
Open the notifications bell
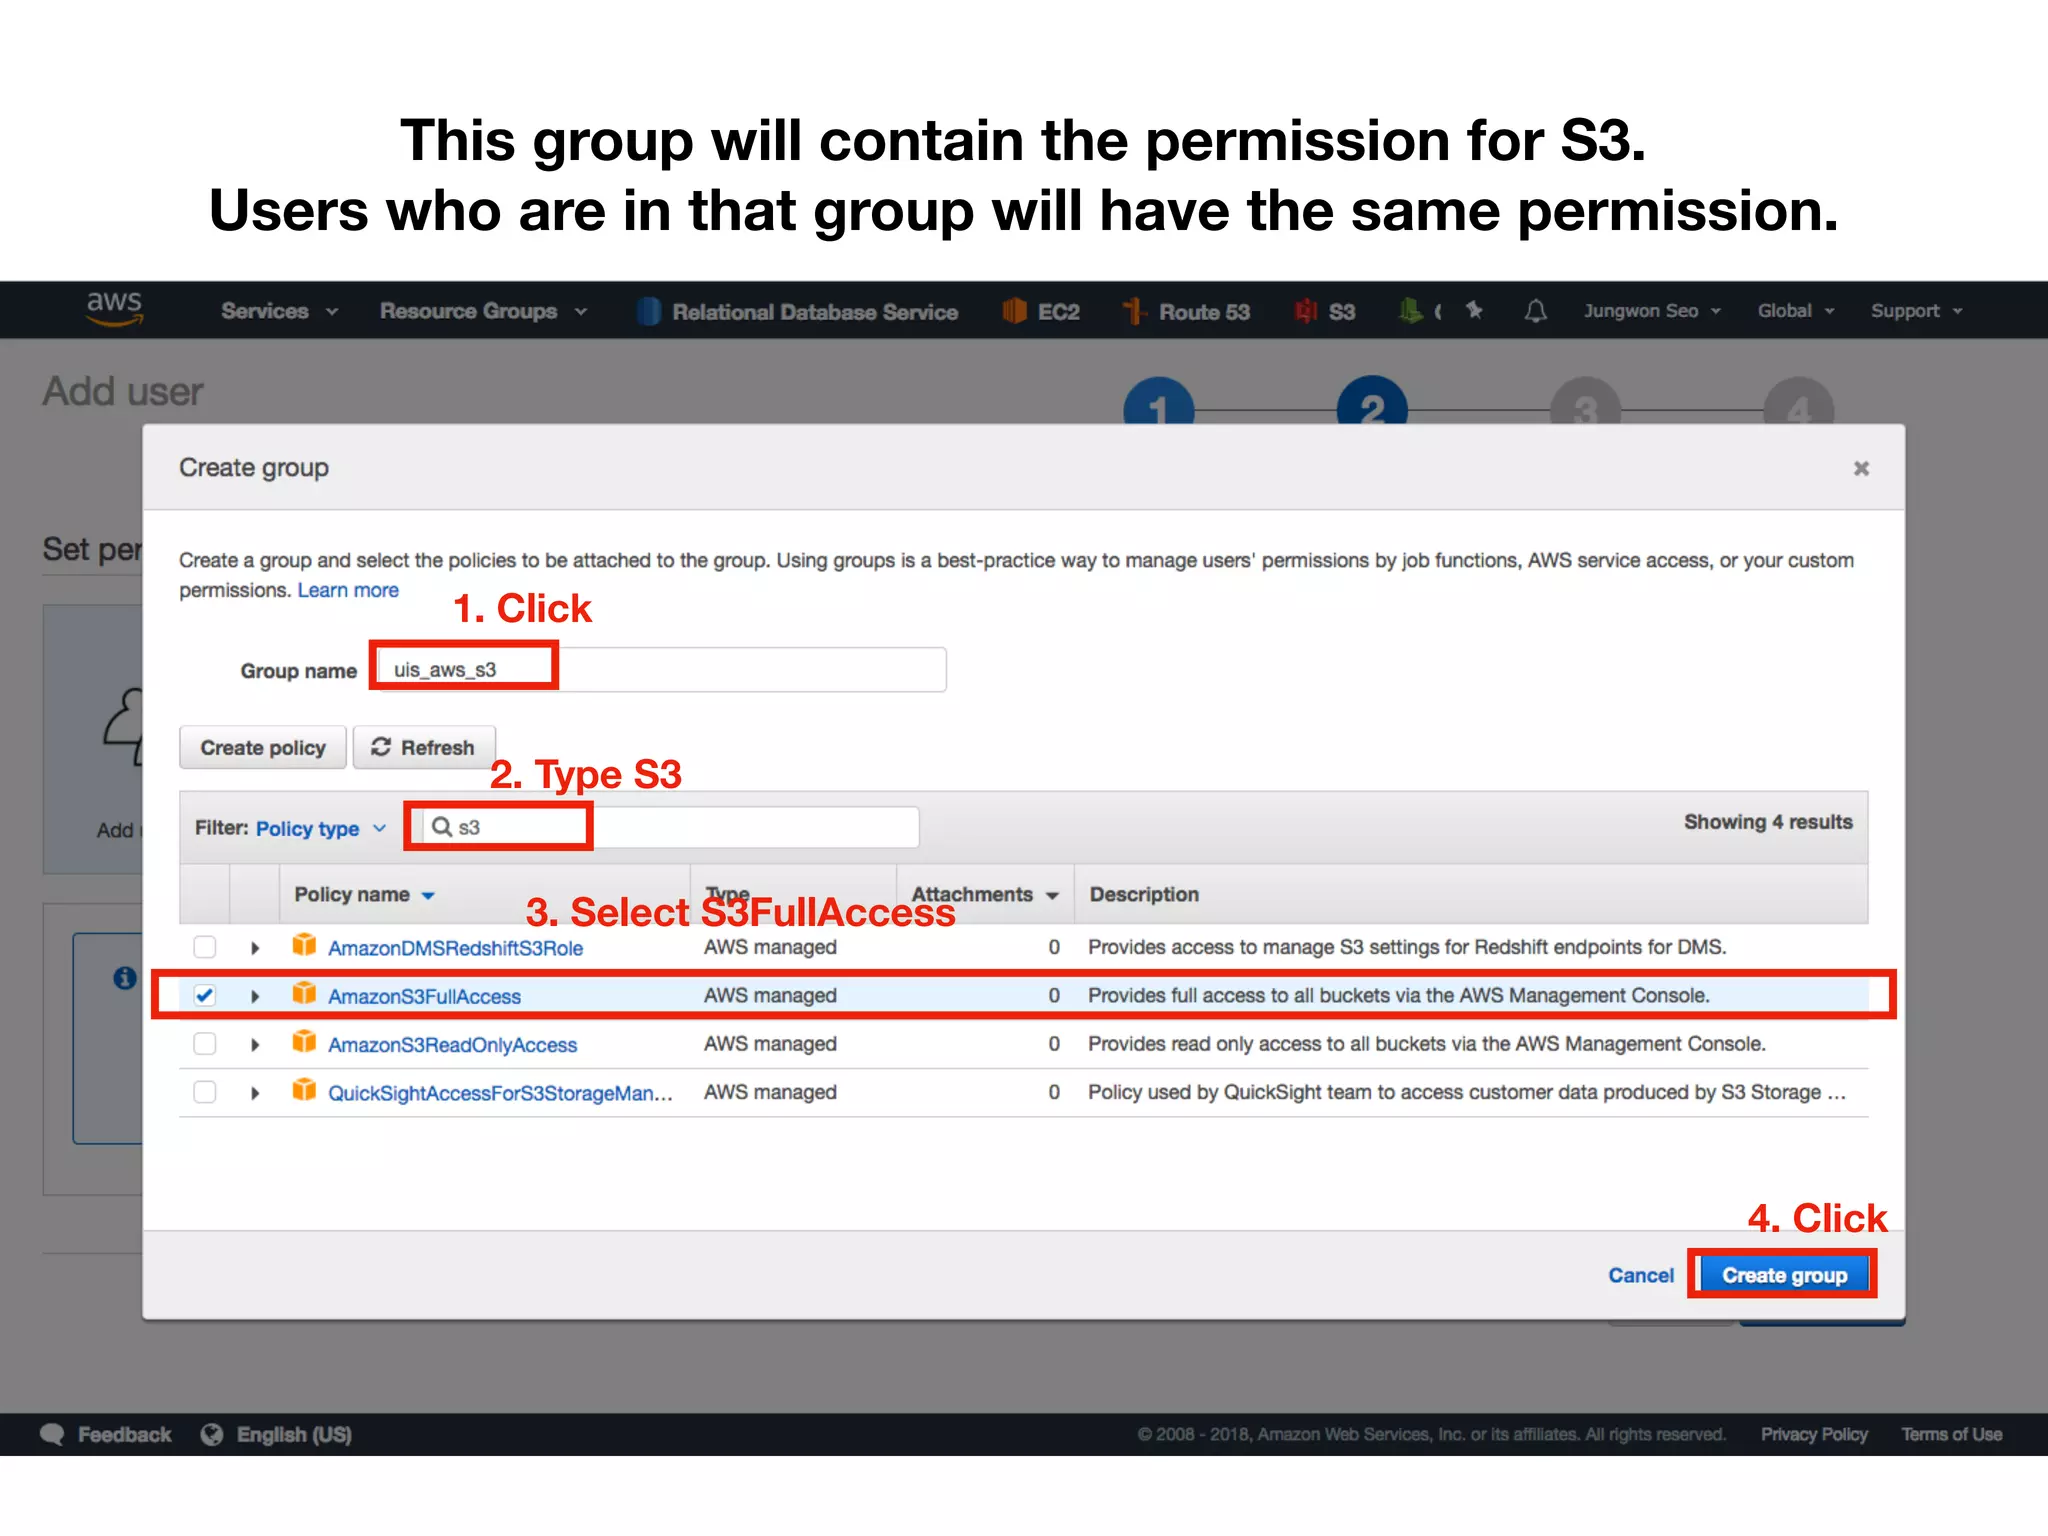tap(1535, 311)
